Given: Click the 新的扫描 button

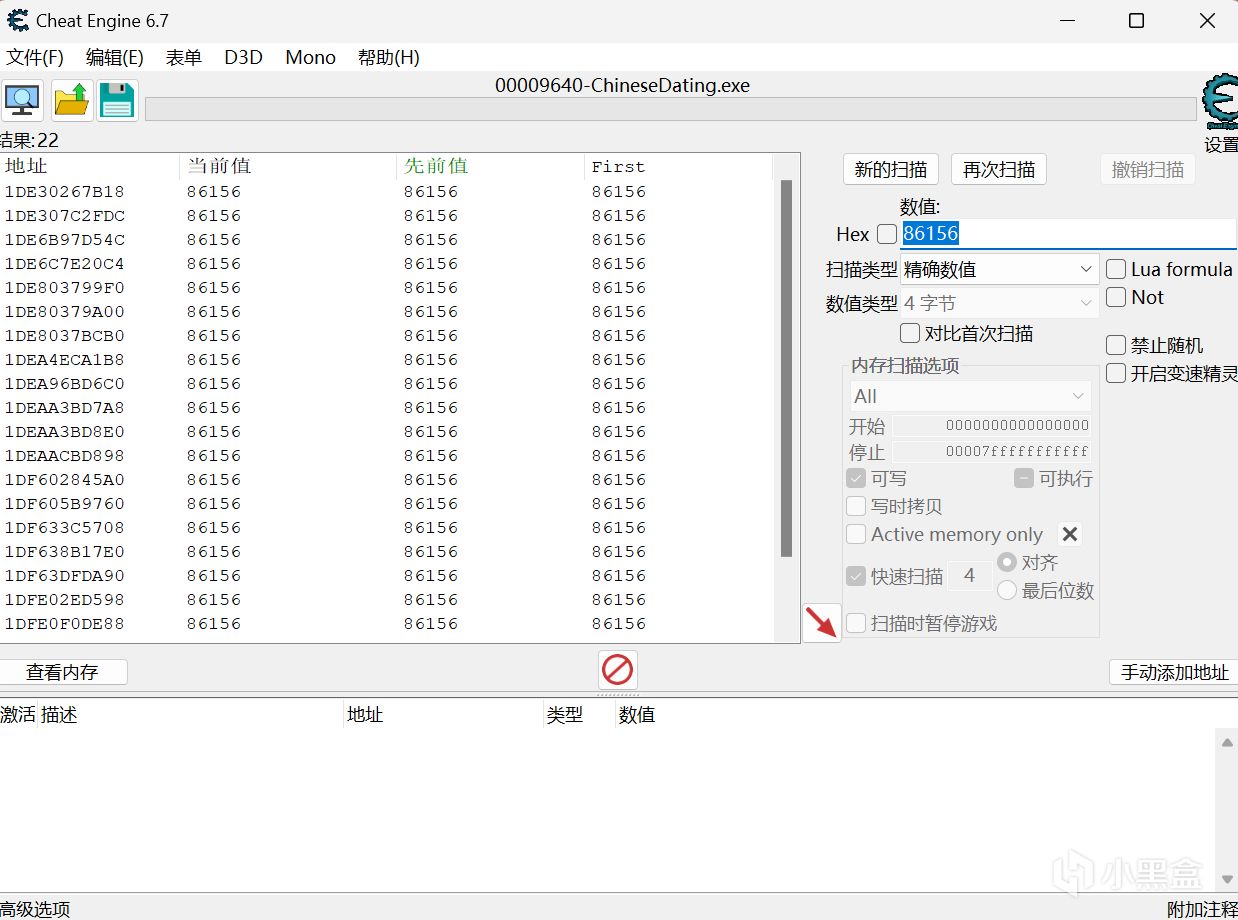Looking at the screenshot, I should click(891, 169).
